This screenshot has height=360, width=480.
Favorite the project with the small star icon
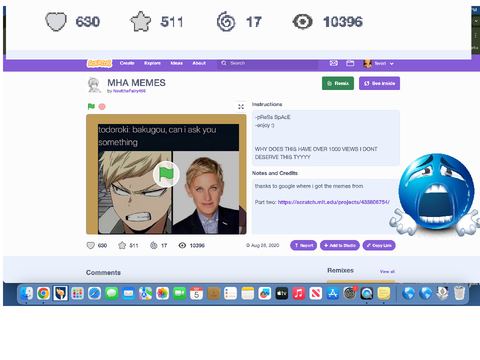pyautogui.click(x=122, y=246)
